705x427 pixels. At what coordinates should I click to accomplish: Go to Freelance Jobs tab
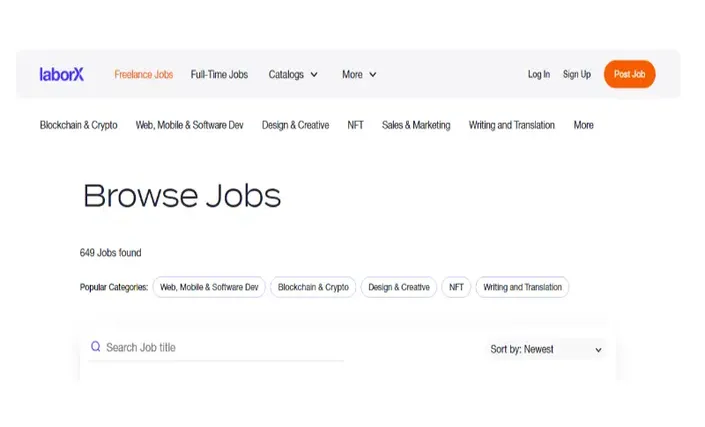[x=143, y=74]
